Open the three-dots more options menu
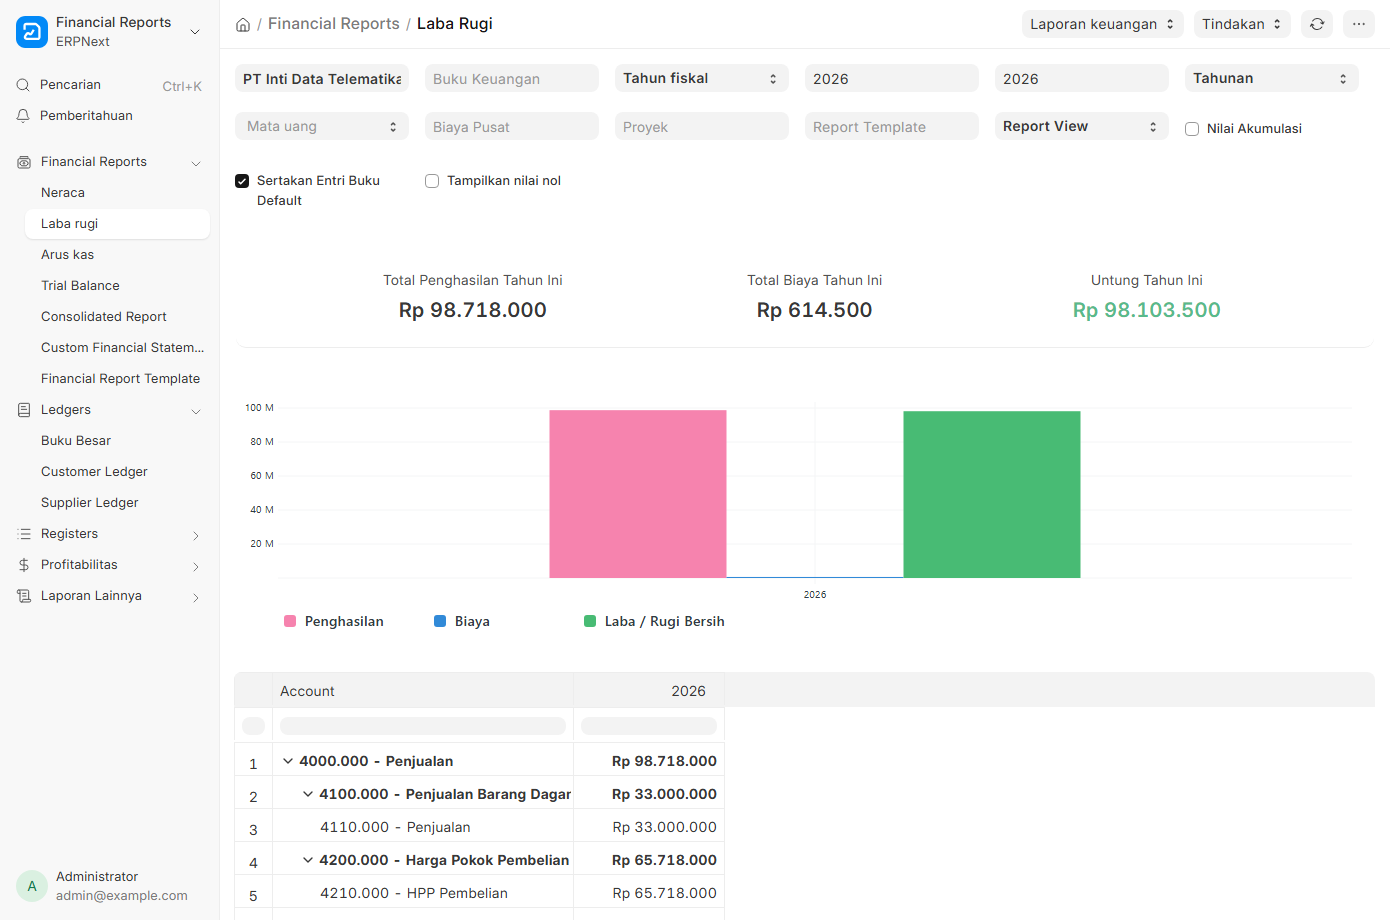 [1359, 24]
